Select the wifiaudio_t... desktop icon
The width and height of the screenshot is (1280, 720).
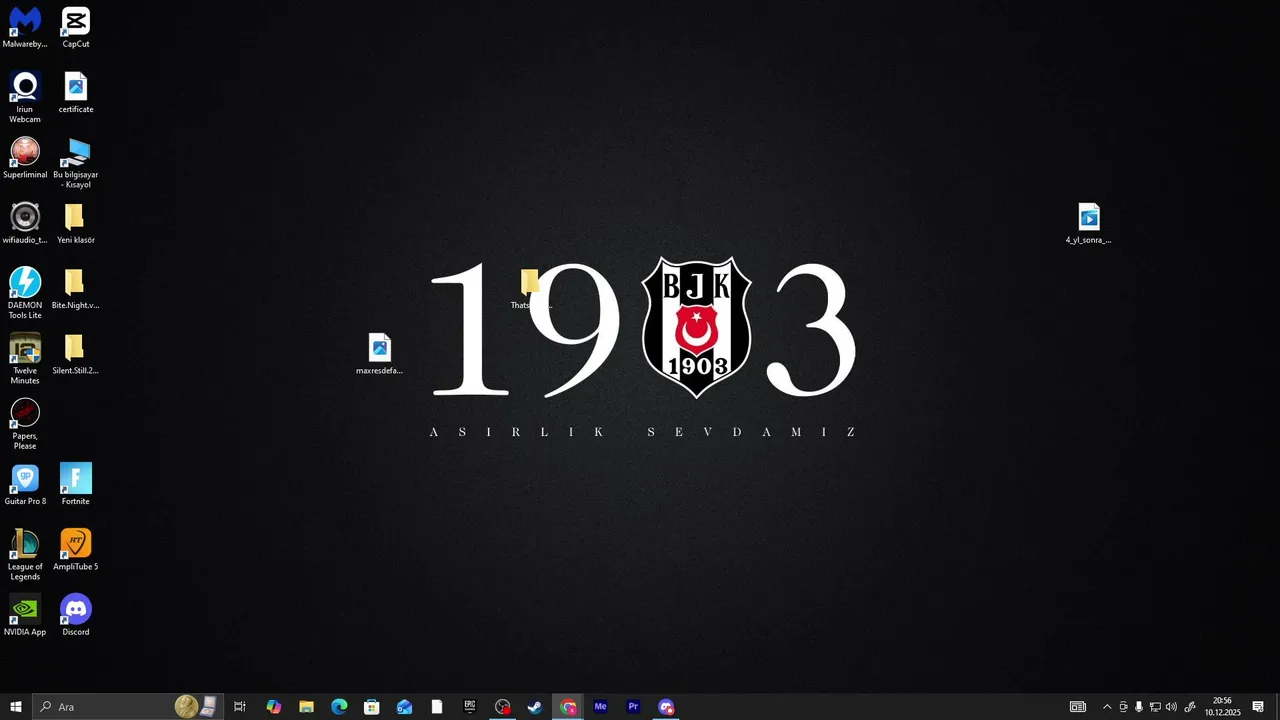coord(25,223)
